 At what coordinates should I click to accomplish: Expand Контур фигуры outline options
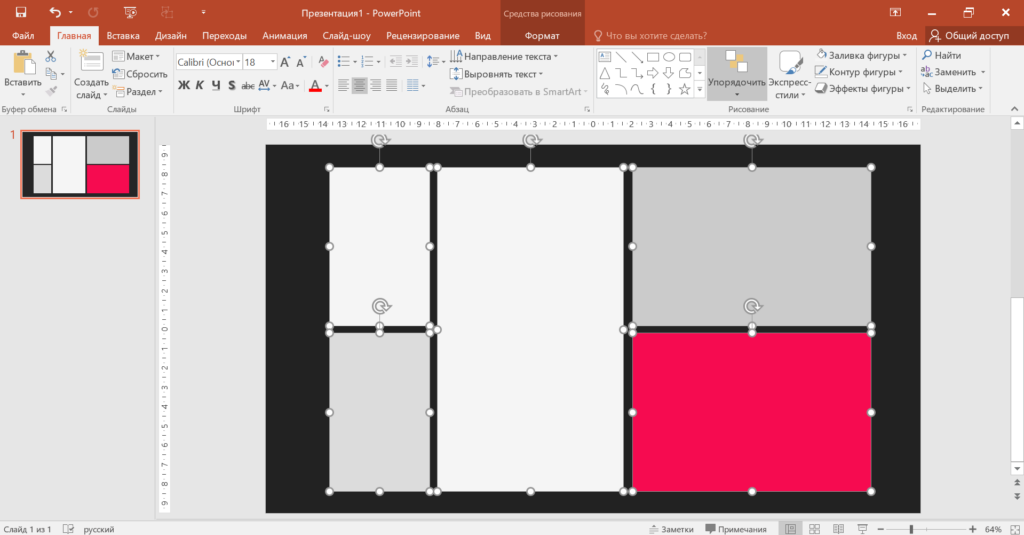(859, 72)
